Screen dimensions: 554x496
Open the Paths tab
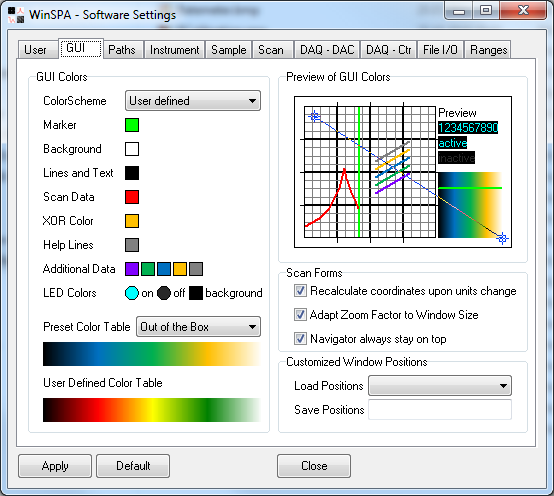coord(122,49)
